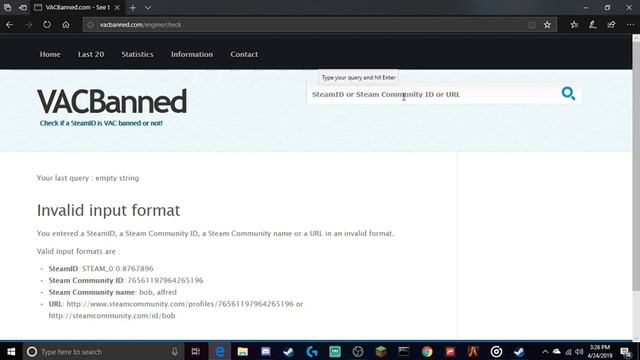Click the Invalid input format heading

pyautogui.click(x=108, y=210)
